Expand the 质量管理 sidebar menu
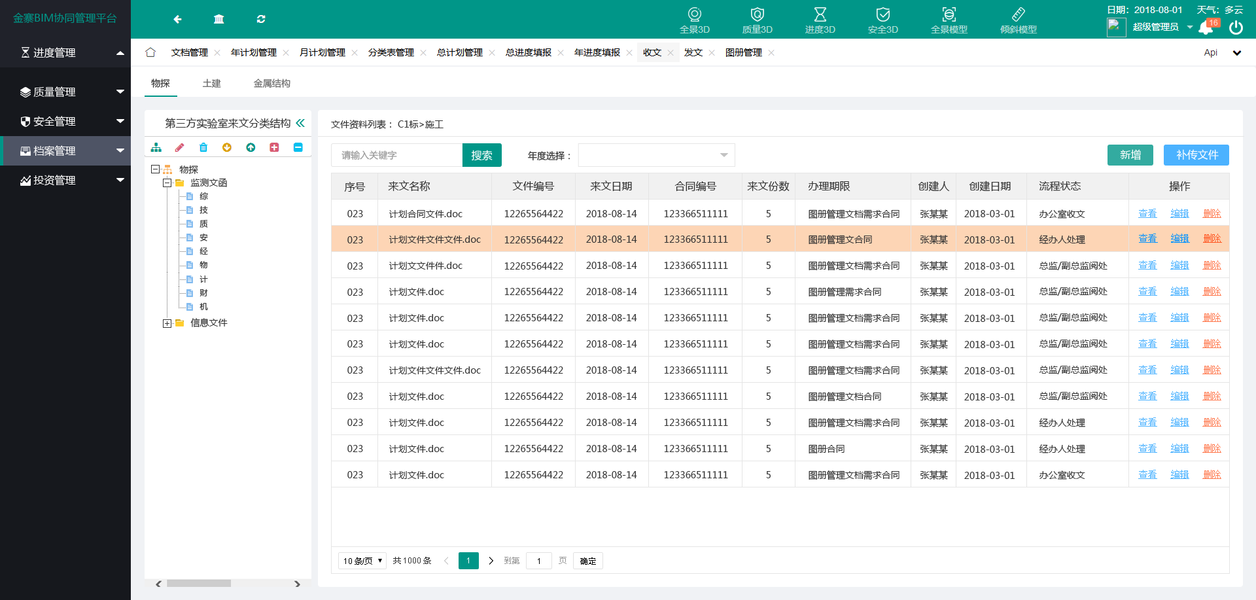Viewport: 1256px width, 600px height. (65, 91)
